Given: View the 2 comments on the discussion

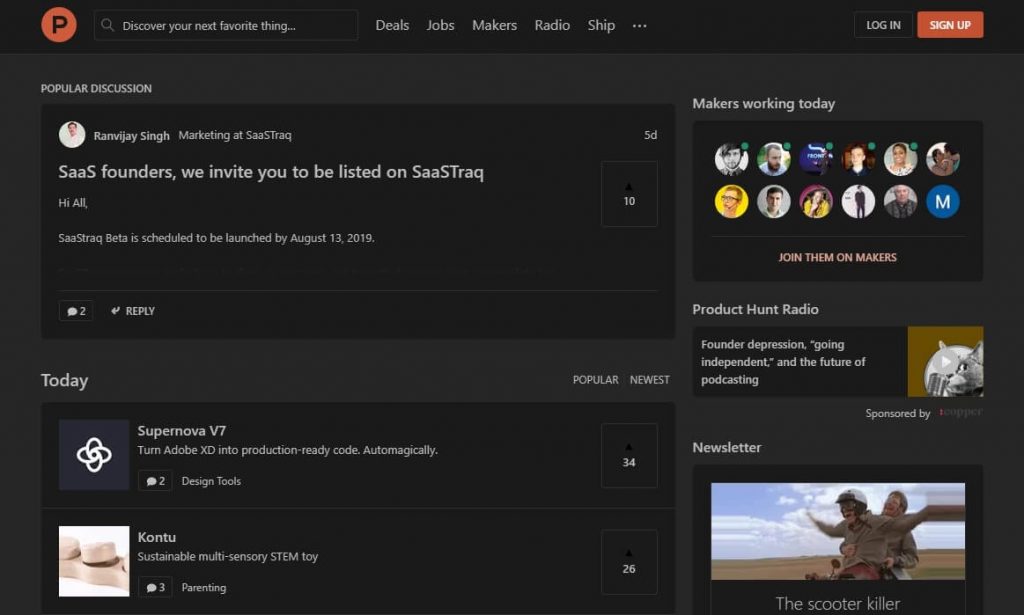Looking at the screenshot, I should [76, 311].
